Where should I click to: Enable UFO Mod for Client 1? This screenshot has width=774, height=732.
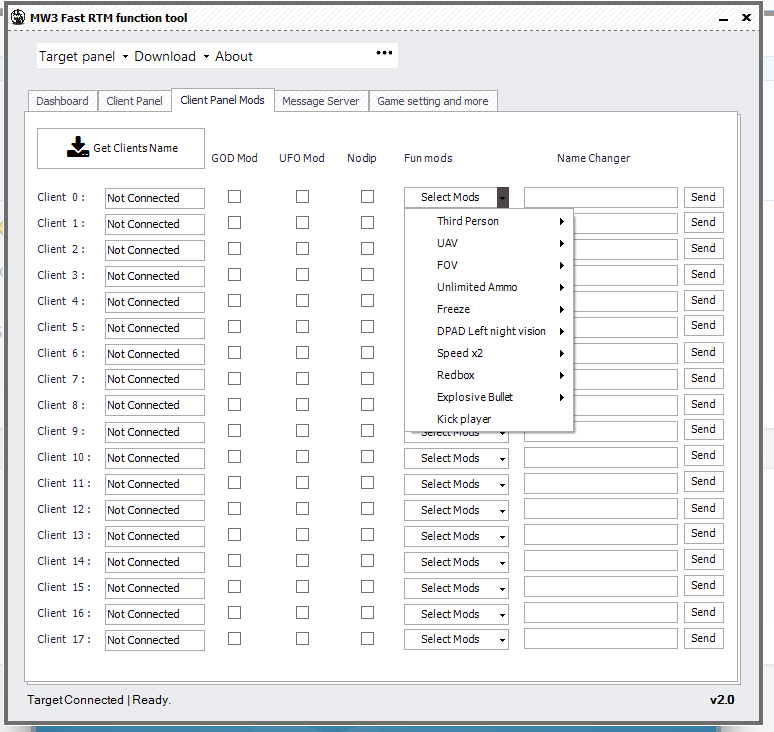[303, 223]
